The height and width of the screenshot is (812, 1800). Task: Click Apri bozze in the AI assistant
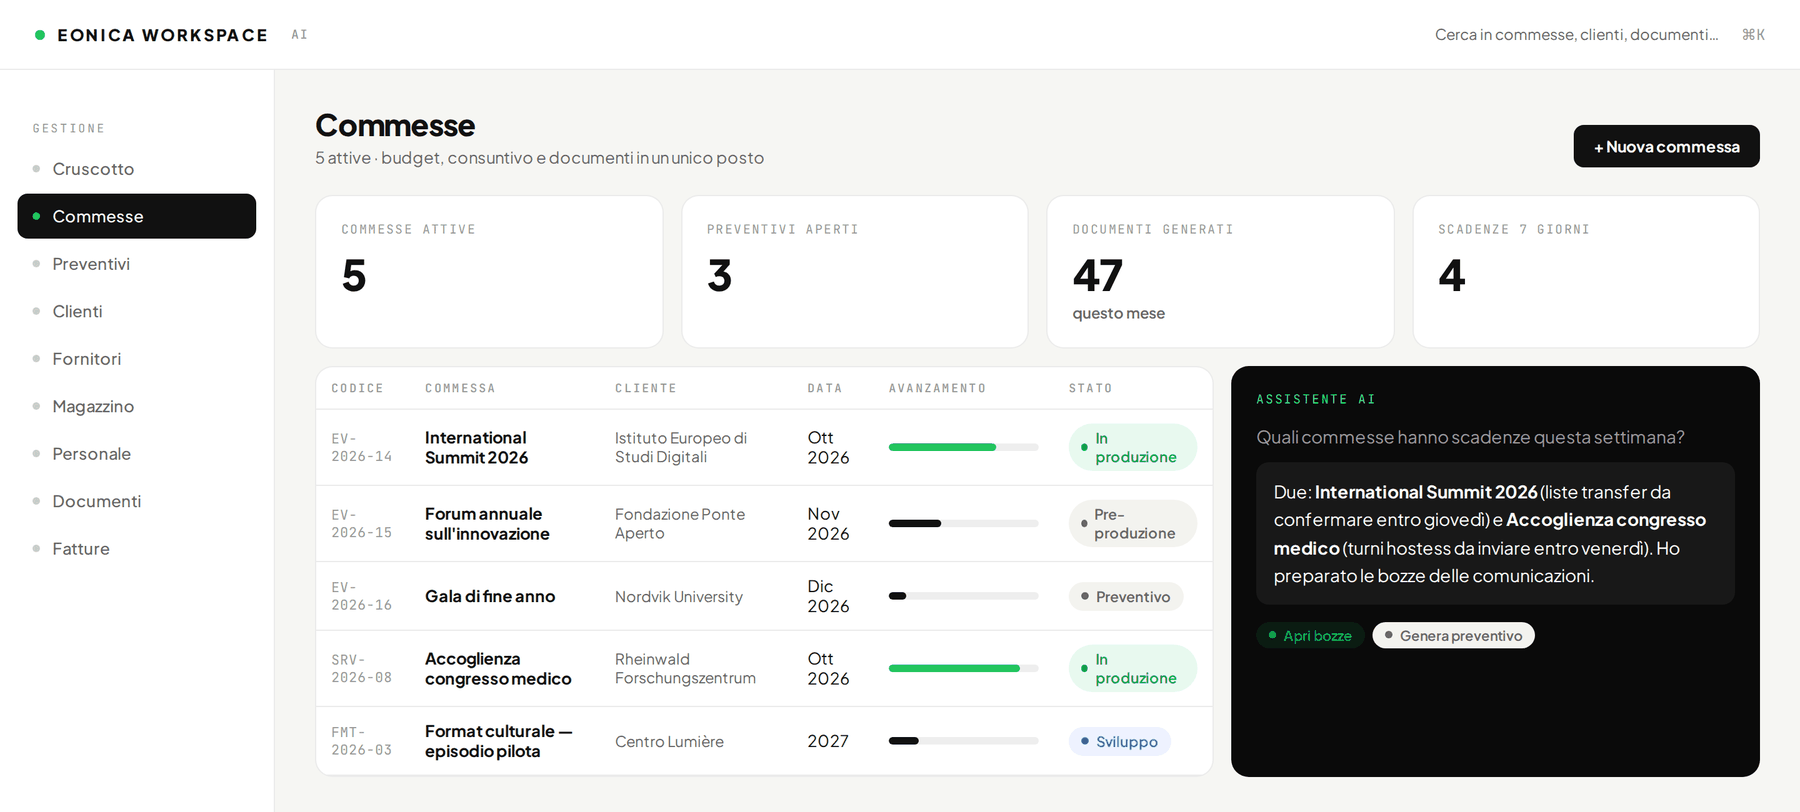tap(1310, 636)
